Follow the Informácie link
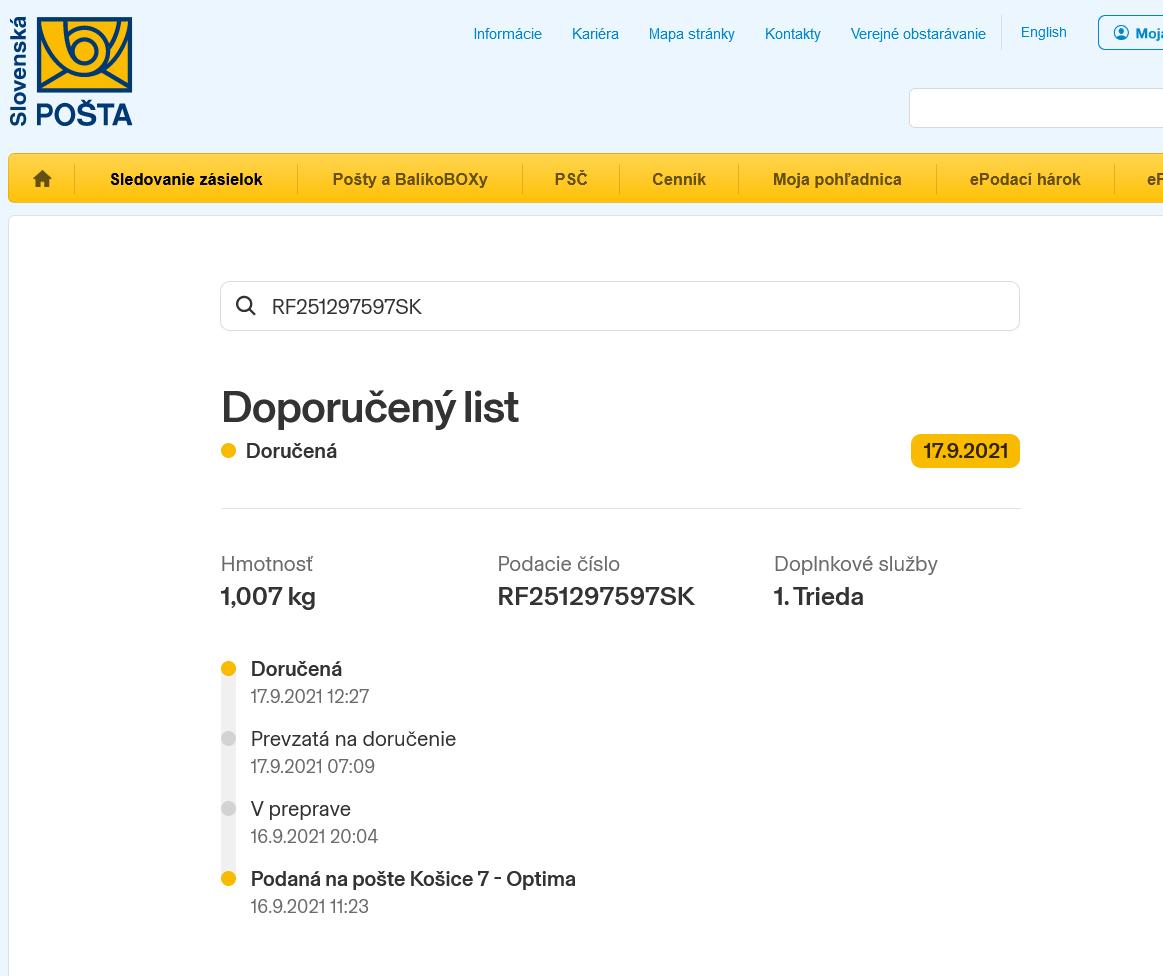1163x976 pixels. (x=507, y=34)
